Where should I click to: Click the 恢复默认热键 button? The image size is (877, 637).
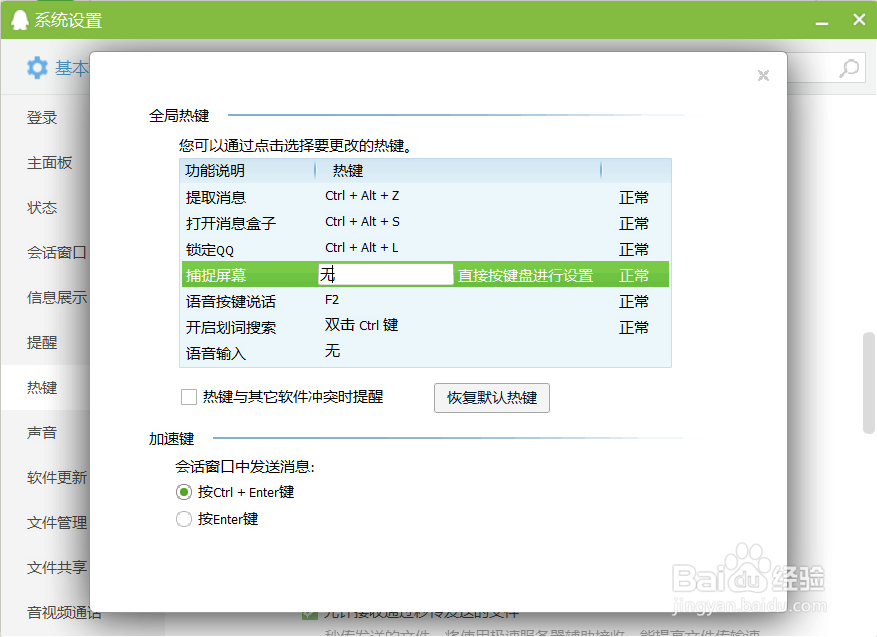click(x=492, y=398)
